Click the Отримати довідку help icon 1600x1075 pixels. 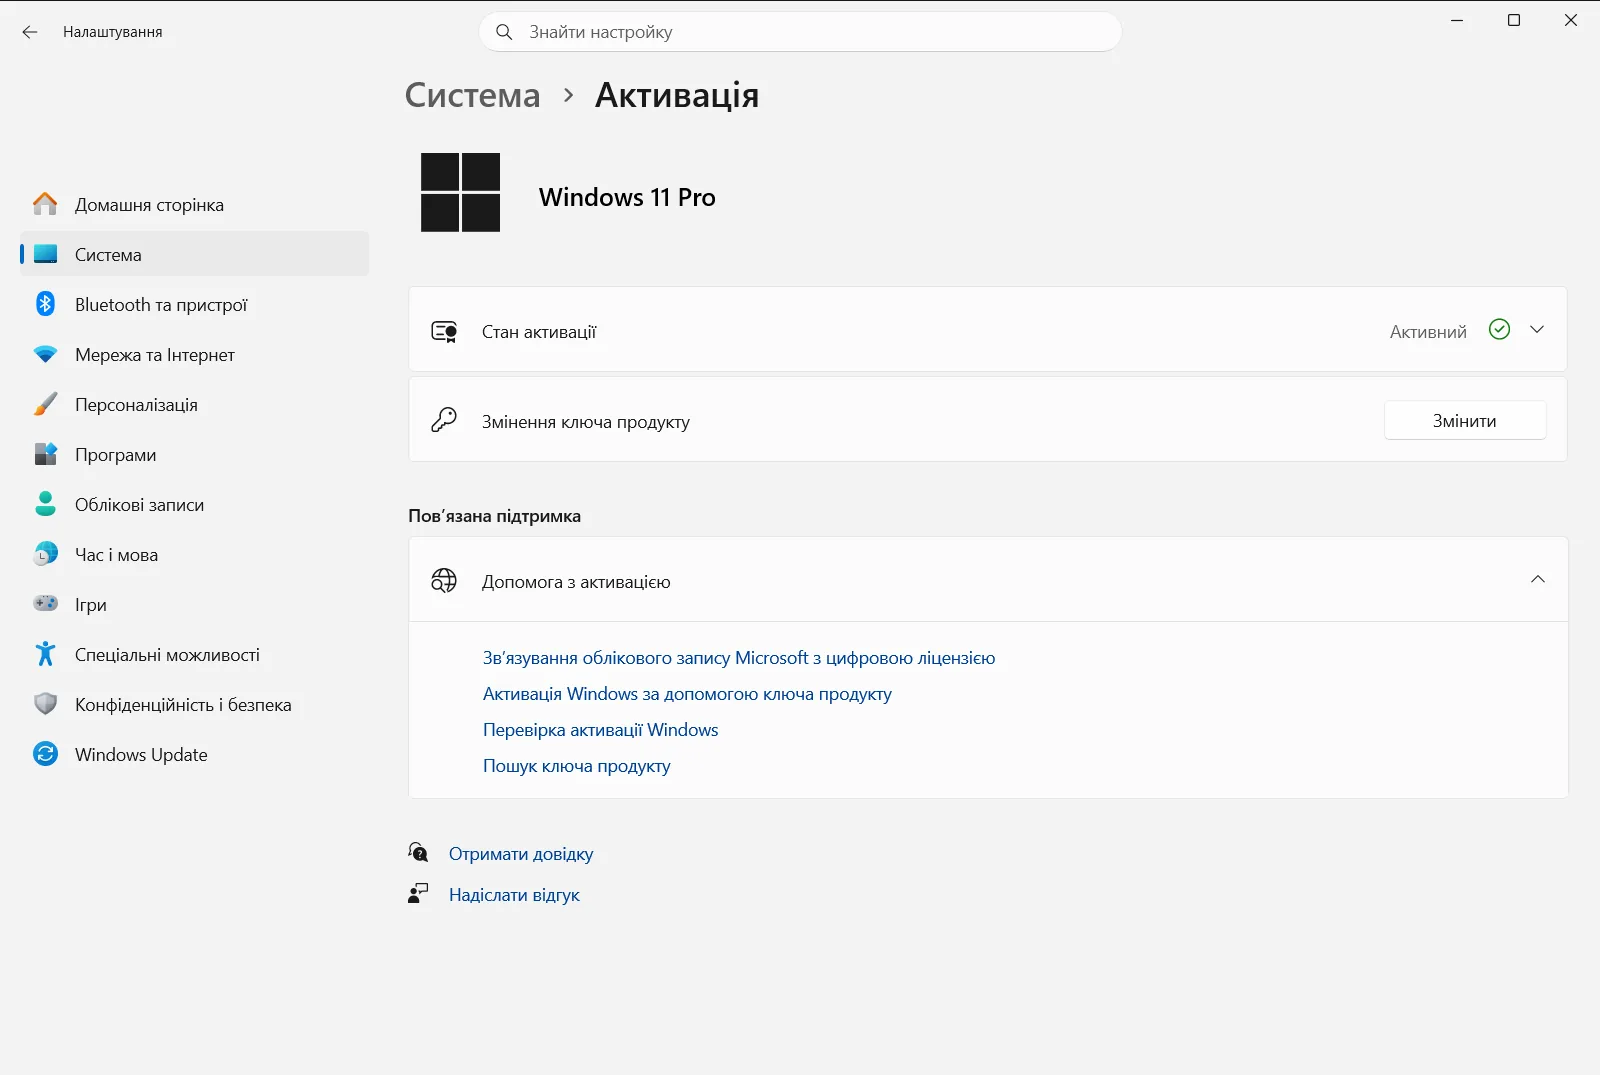coord(418,852)
